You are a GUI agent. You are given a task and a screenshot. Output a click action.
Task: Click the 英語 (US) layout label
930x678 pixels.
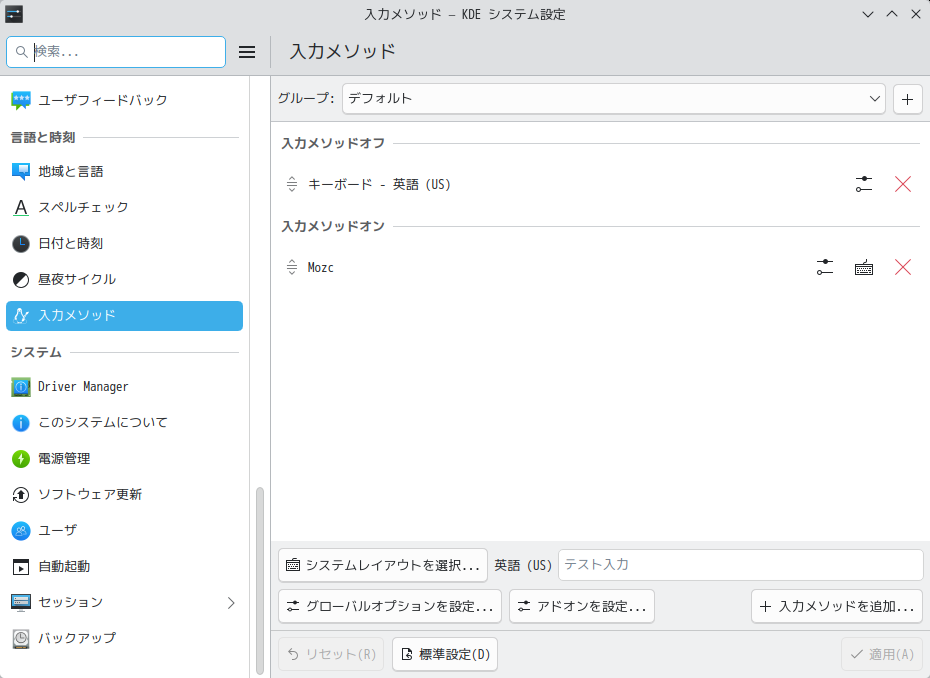point(523,565)
